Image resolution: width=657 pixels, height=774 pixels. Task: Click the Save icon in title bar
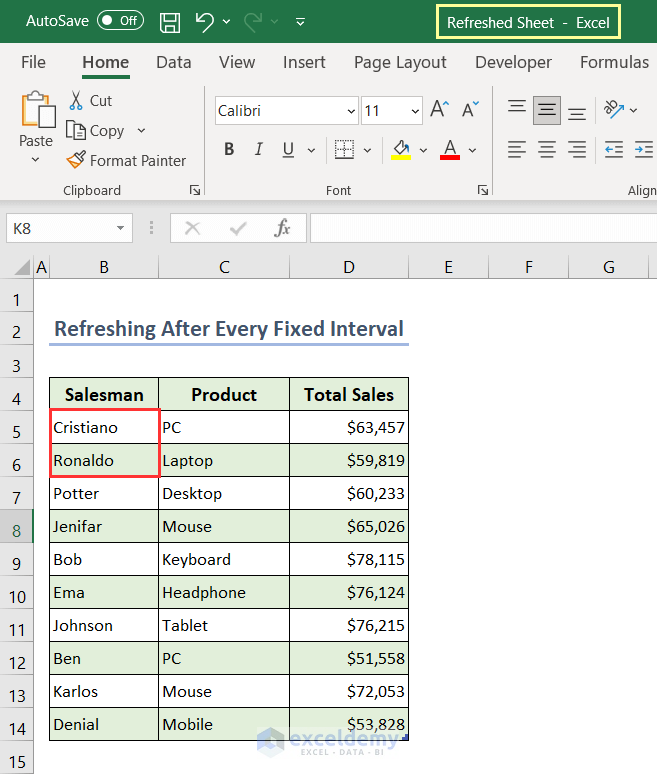[x=170, y=21]
